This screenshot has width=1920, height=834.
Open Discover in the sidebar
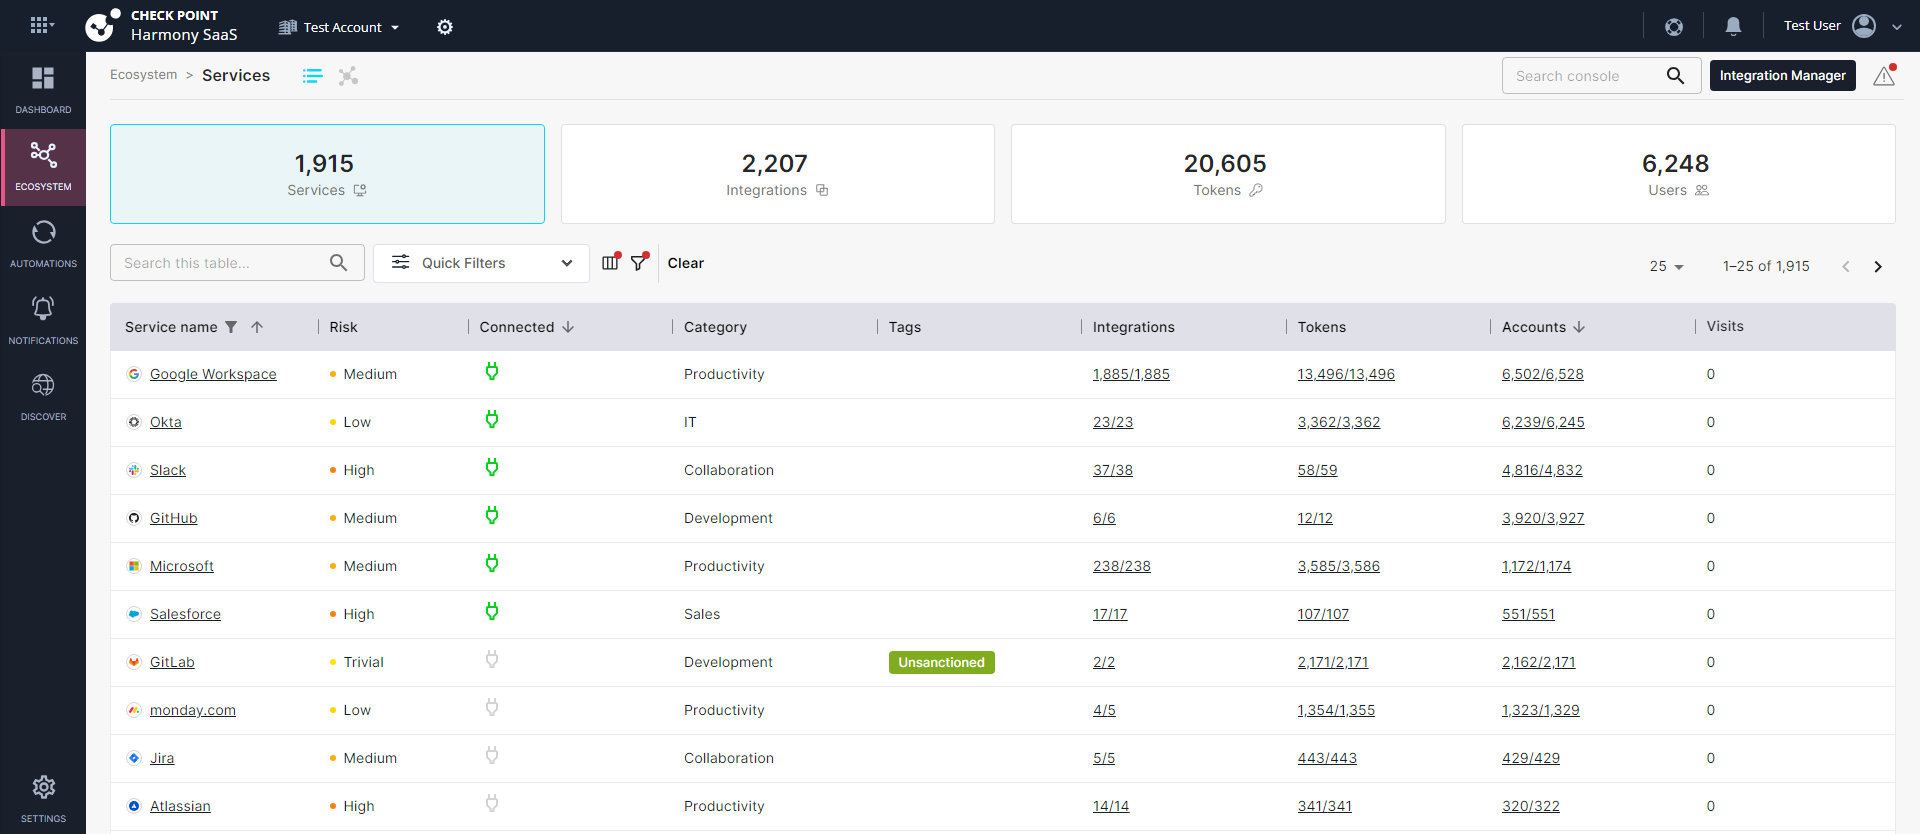[x=43, y=397]
